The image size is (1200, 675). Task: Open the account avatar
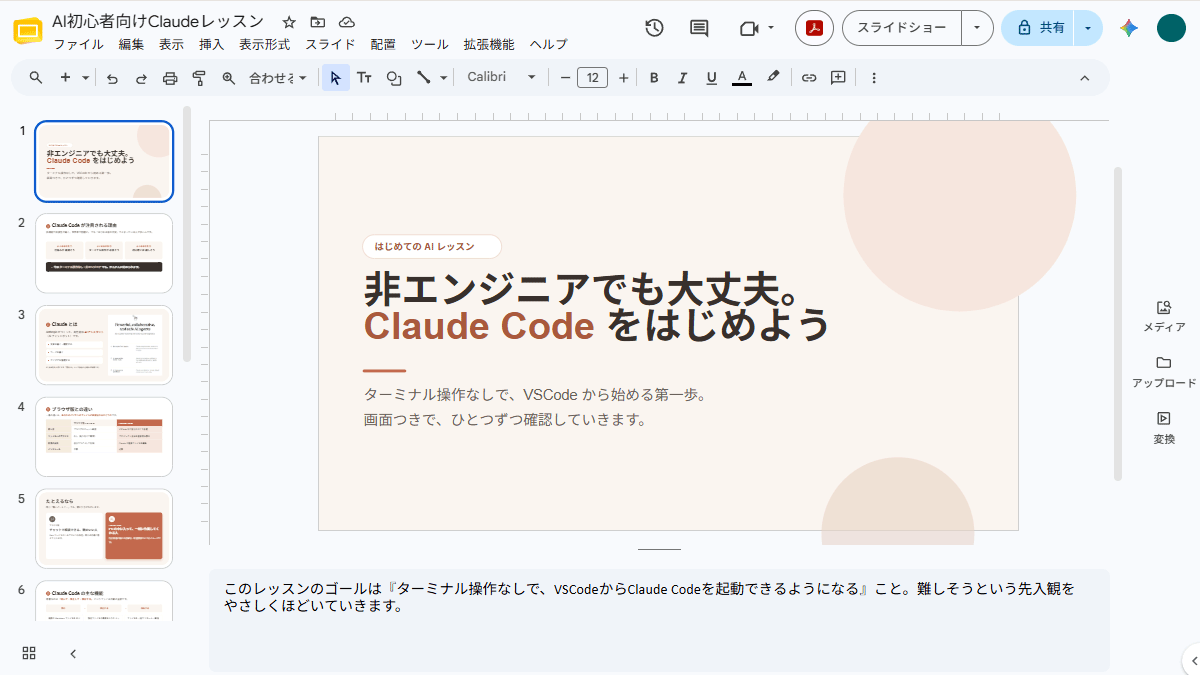point(1171,28)
